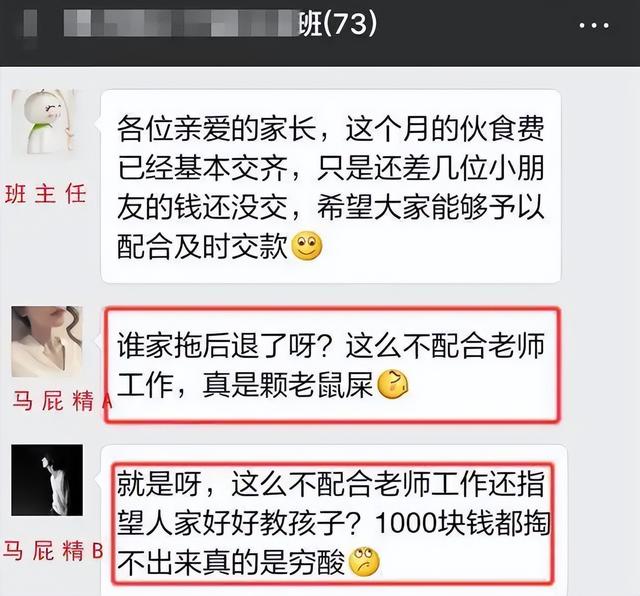Tap the black-and-white silhouette avatar
Viewport: 640px width, 596px height.
(x=47, y=480)
